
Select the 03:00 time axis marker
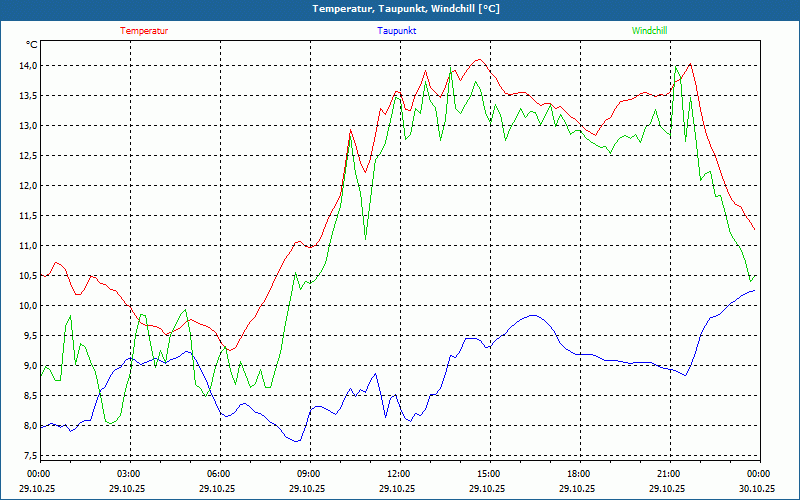click(129, 473)
